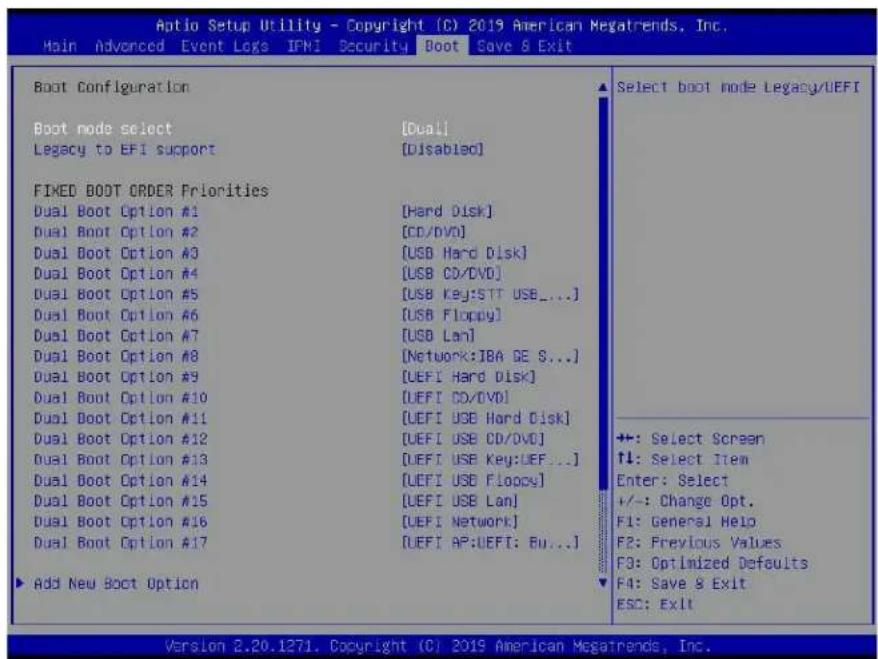
Task: Change the [USB Floppy] value
Action: (x=451, y=315)
